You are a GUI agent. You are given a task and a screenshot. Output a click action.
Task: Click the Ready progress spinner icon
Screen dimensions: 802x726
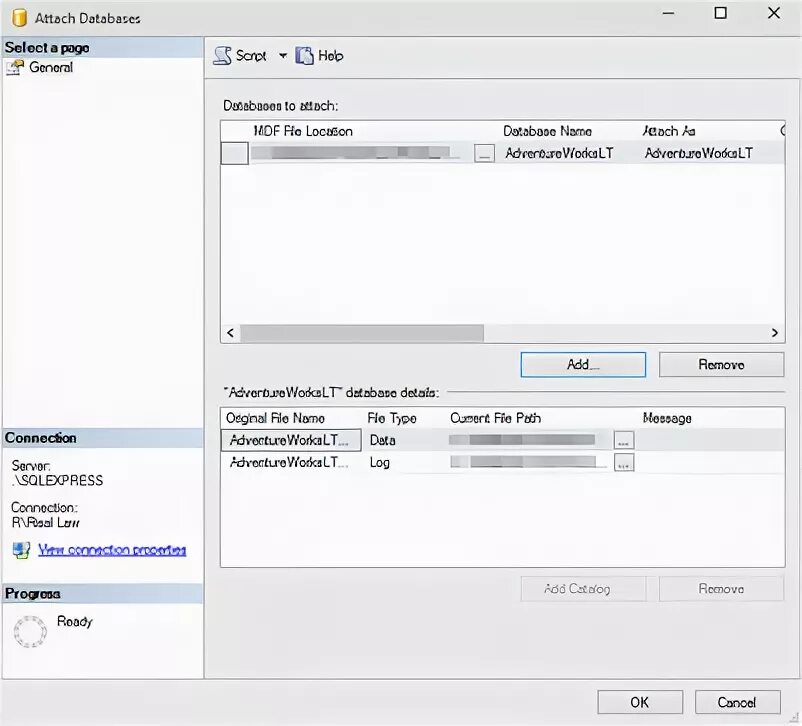pyautogui.click(x=30, y=631)
